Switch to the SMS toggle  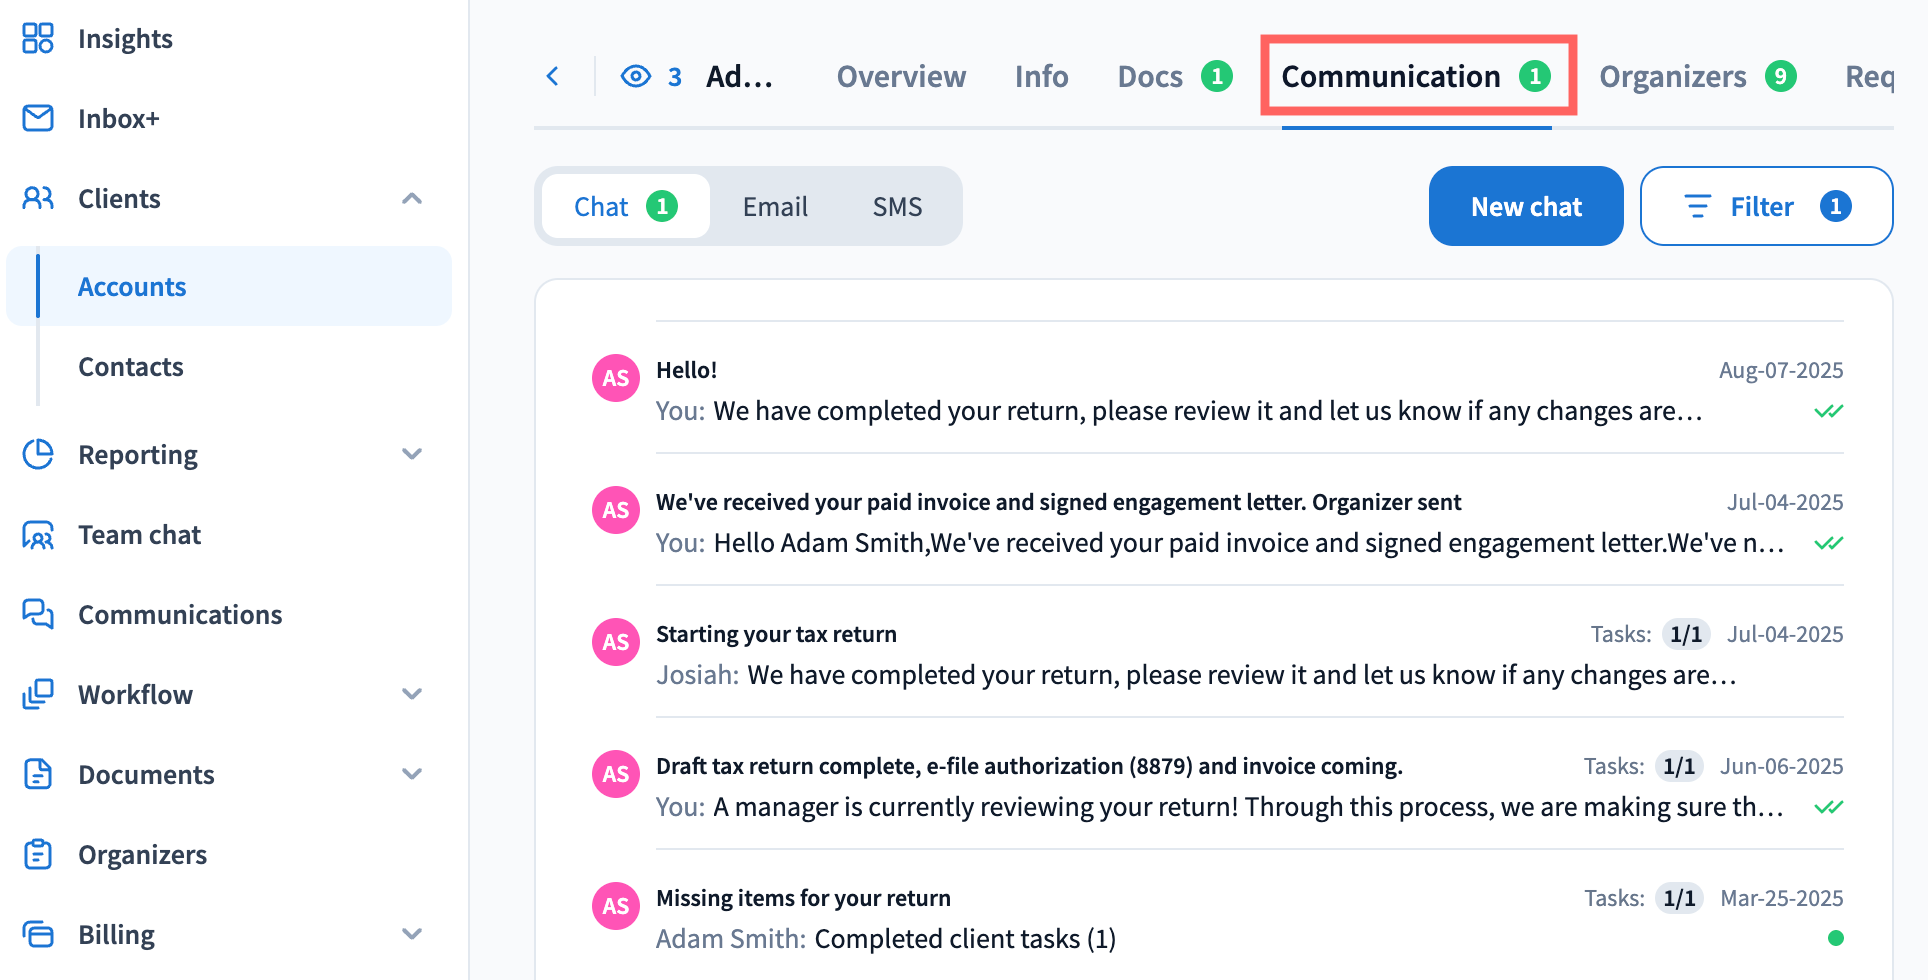click(897, 206)
